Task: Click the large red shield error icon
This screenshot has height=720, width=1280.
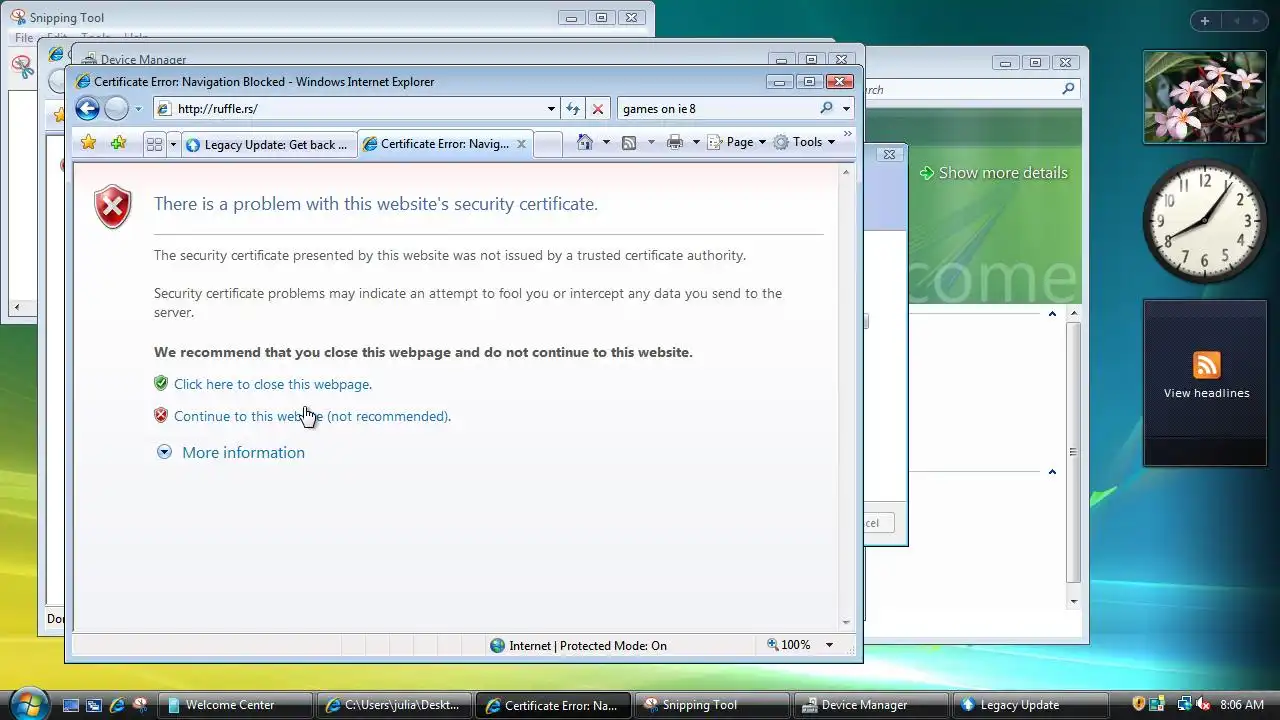Action: point(113,207)
